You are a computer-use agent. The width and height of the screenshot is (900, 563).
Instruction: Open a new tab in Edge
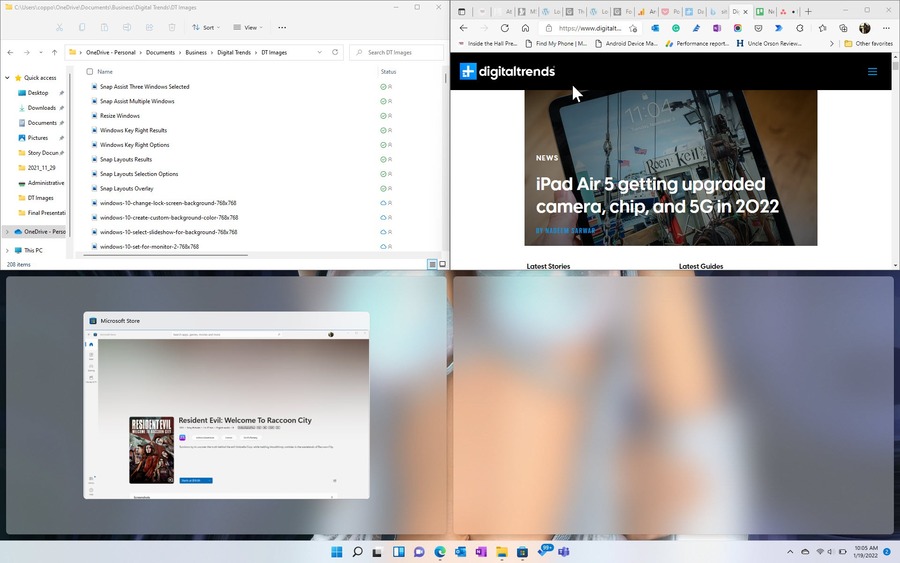(x=808, y=11)
